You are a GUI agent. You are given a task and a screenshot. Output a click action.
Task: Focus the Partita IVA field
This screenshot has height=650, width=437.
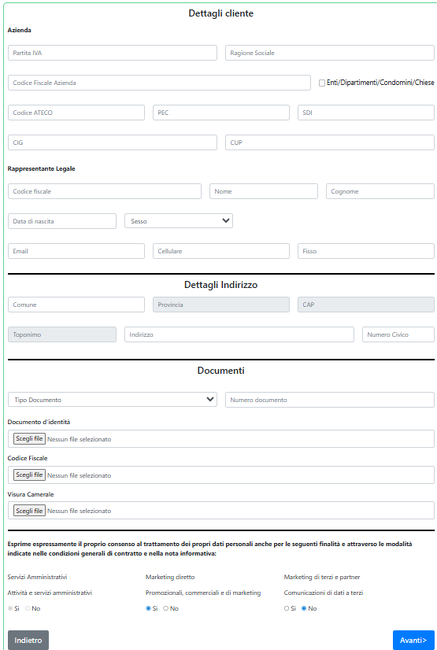(112, 53)
